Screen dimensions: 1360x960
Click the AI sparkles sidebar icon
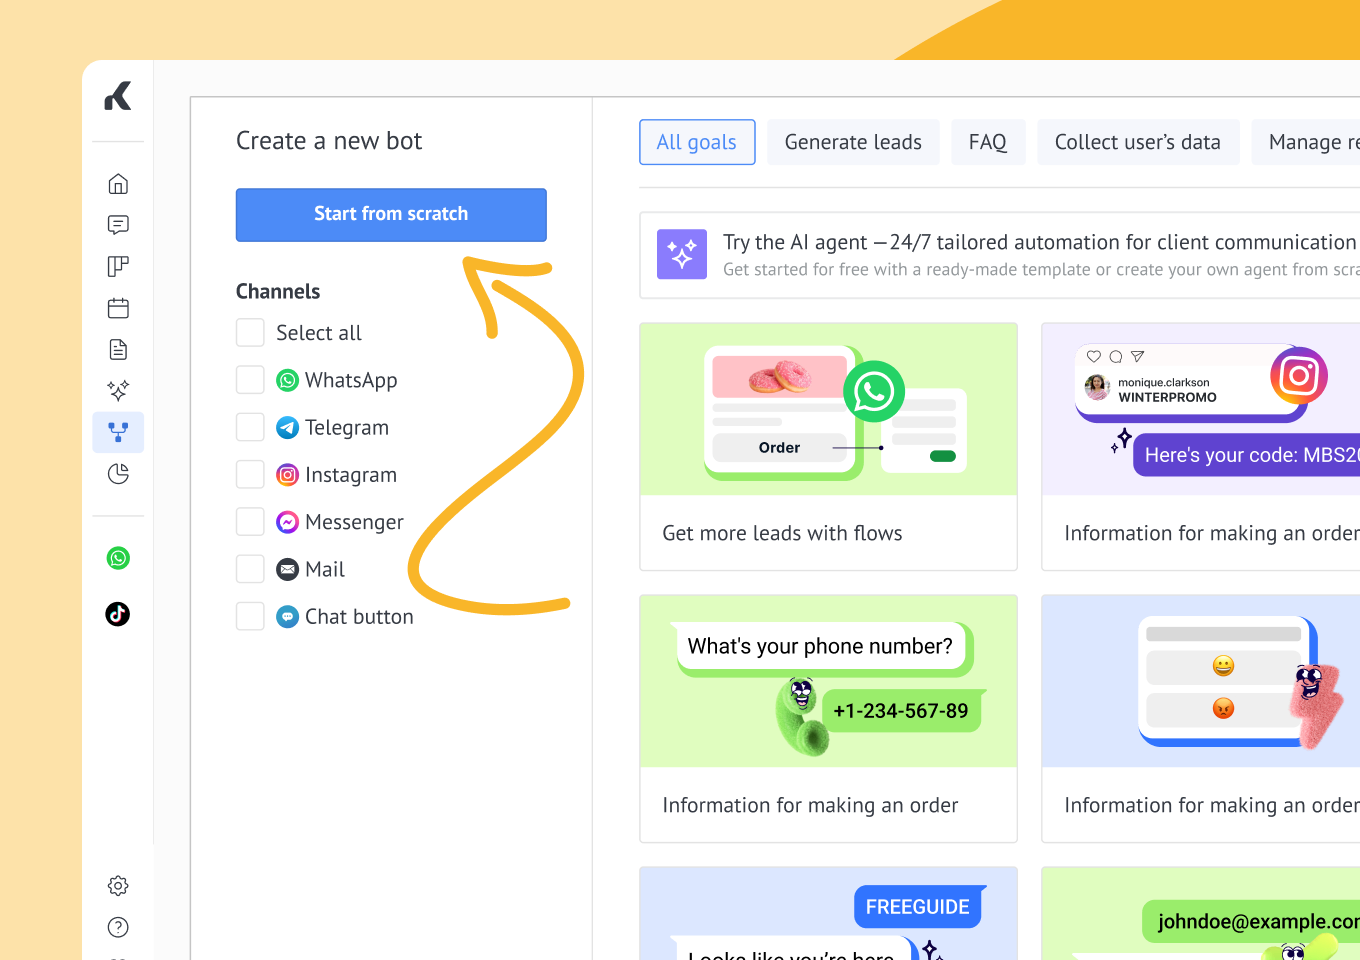point(118,390)
